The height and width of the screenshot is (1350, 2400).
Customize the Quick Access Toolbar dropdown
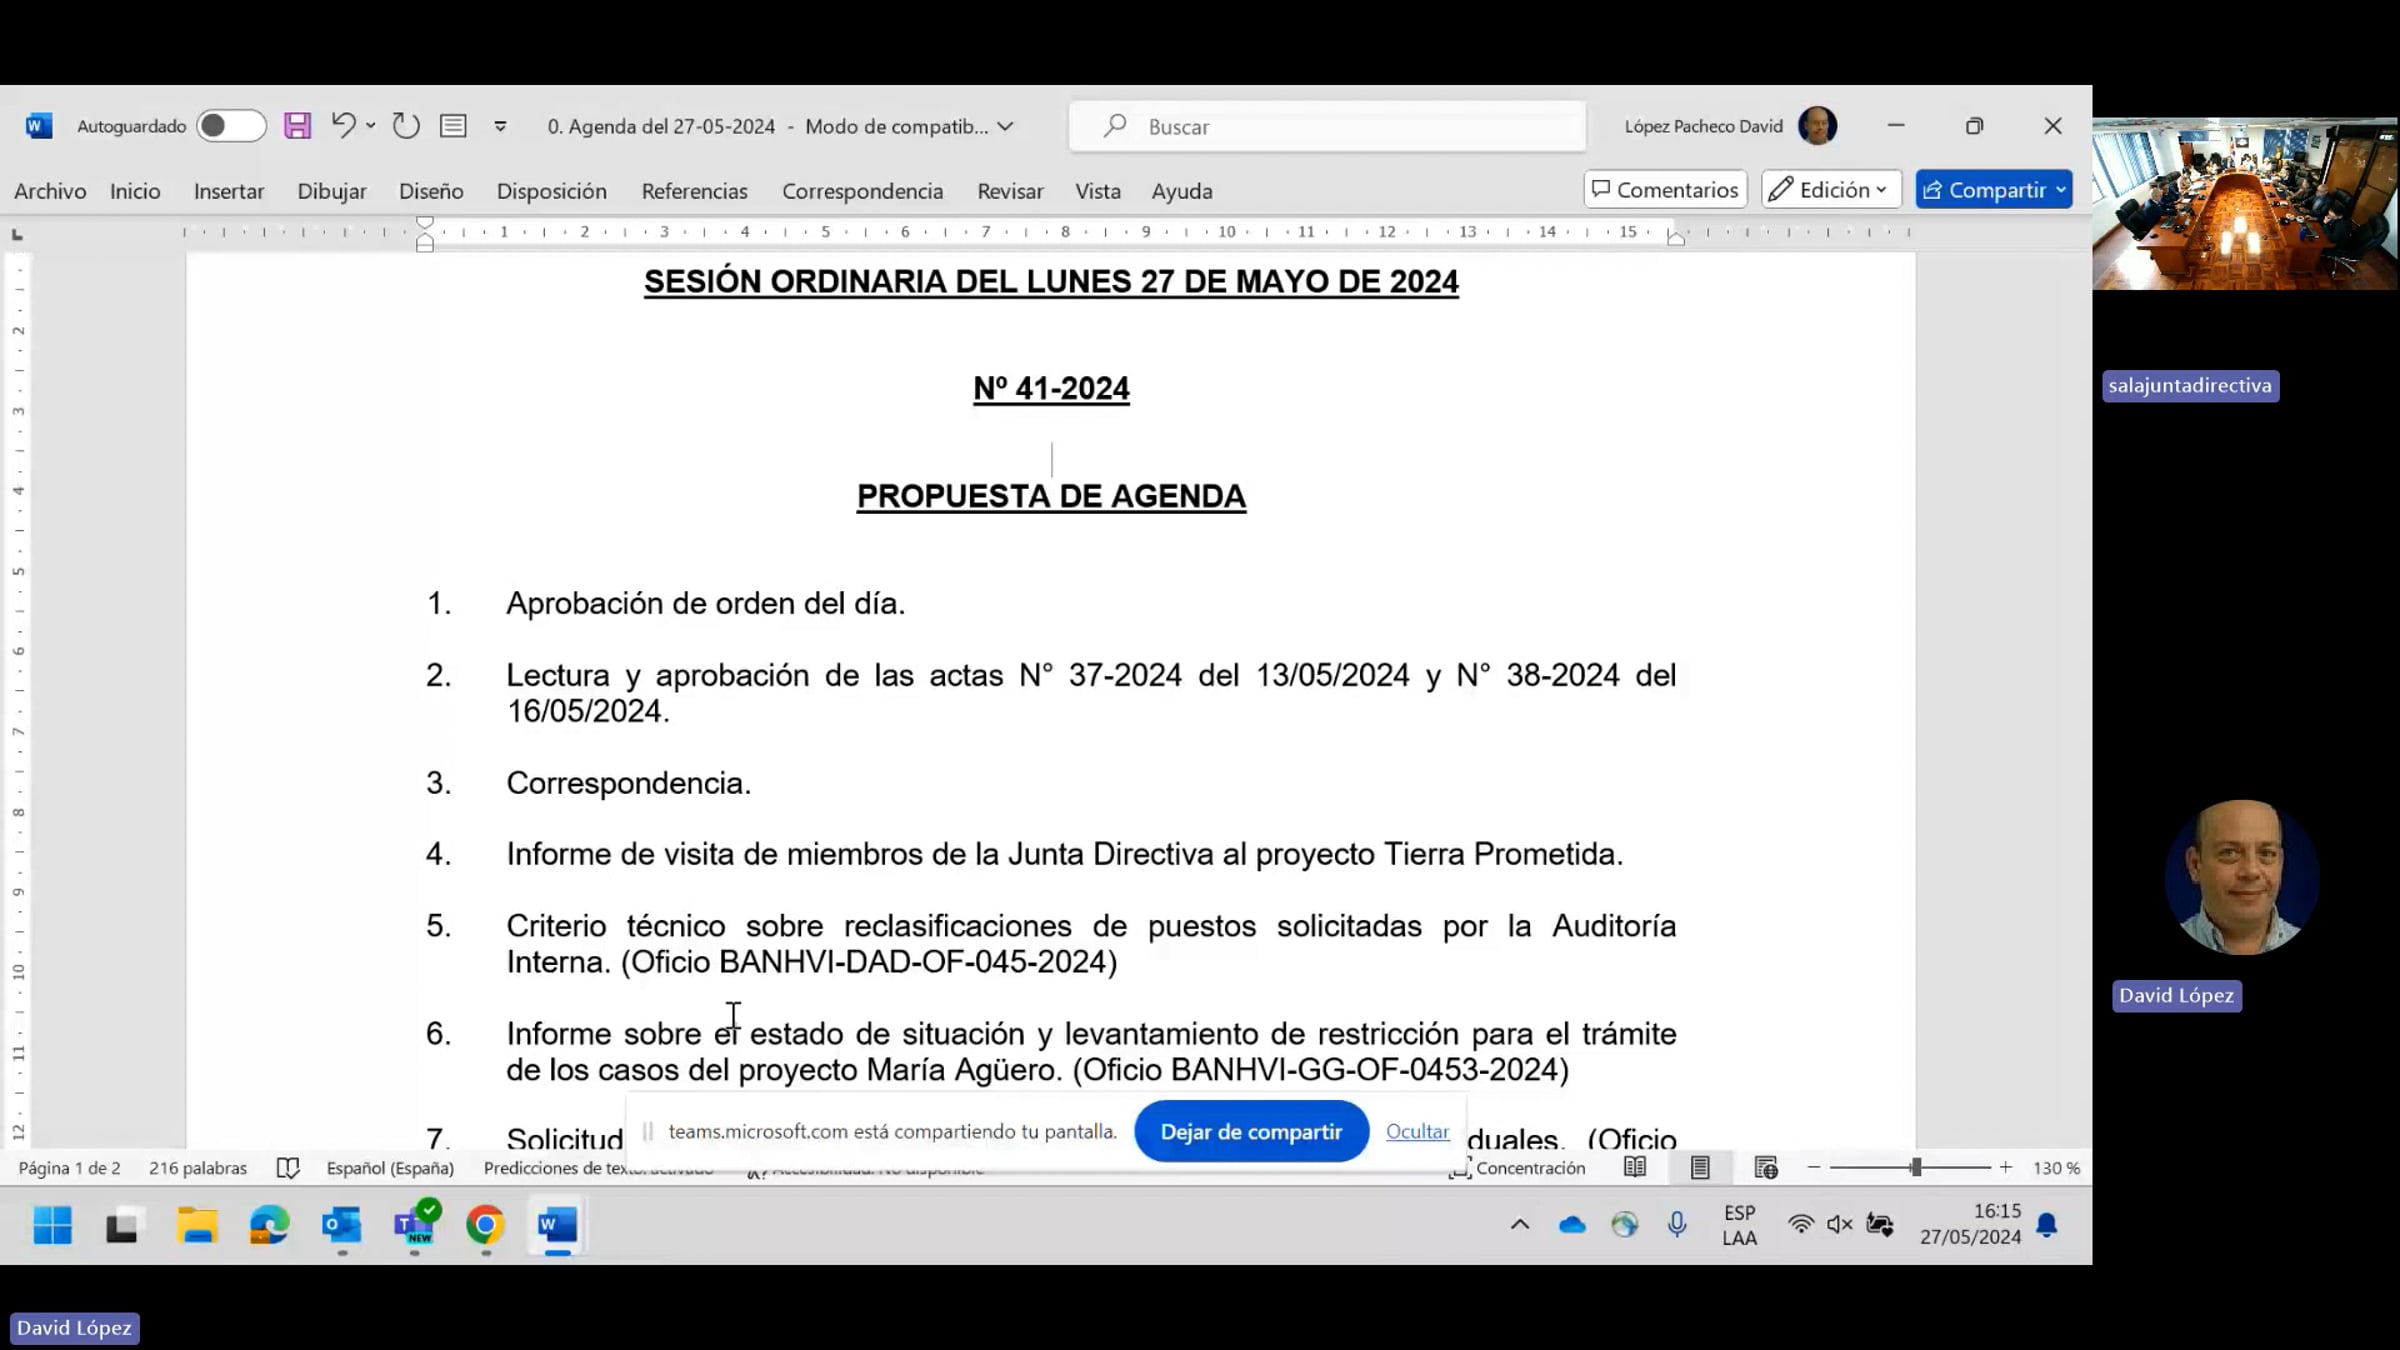(x=501, y=126)
